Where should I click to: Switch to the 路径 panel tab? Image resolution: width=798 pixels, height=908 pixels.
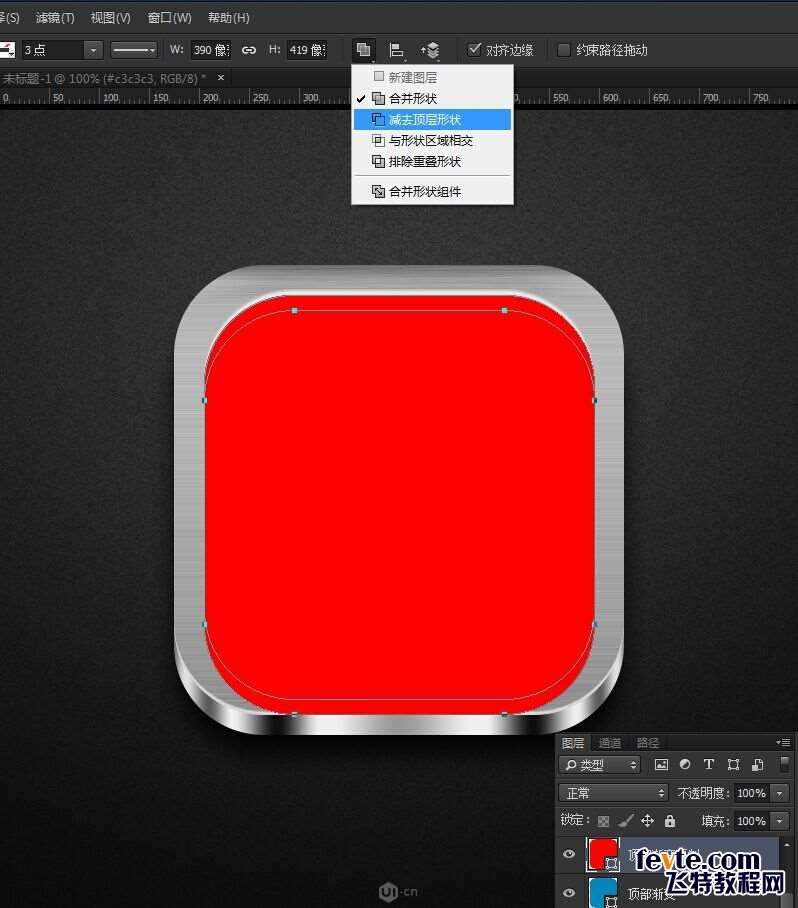(647, 743)
